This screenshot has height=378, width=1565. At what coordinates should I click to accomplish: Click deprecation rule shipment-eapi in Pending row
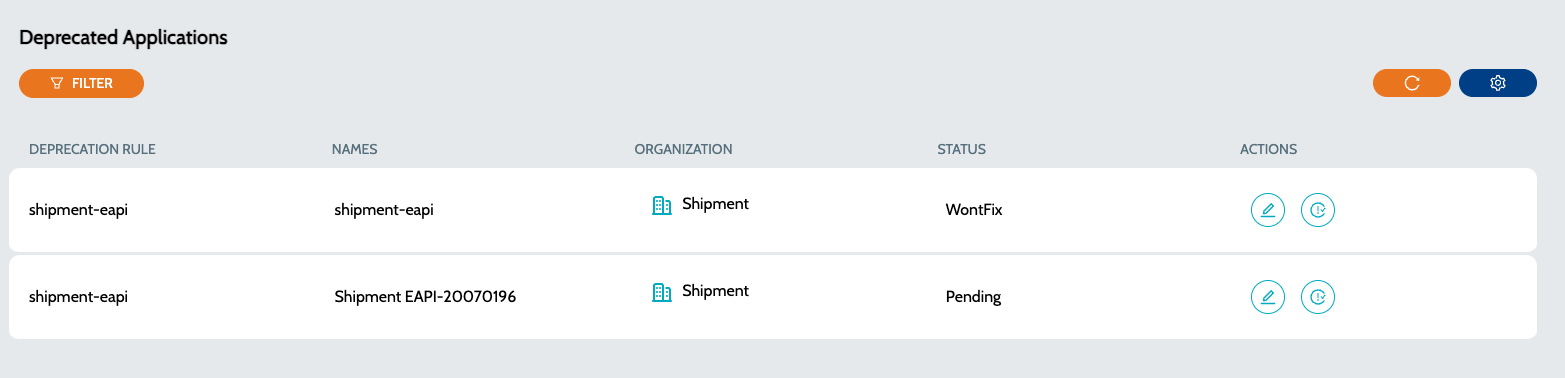79,297
